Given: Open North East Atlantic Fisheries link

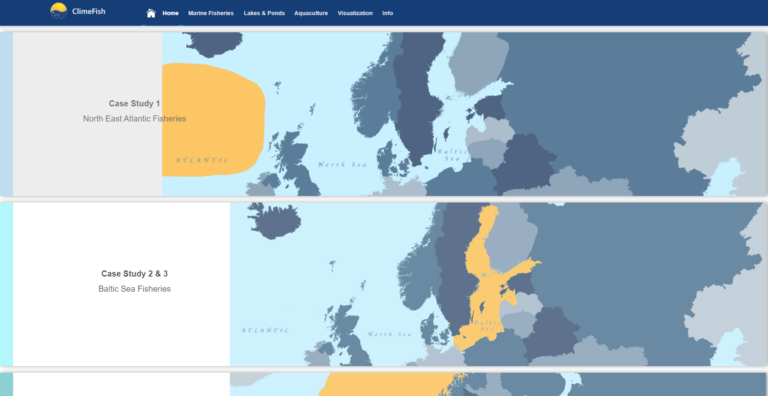Looking at the screenshot, I should 134,119.
